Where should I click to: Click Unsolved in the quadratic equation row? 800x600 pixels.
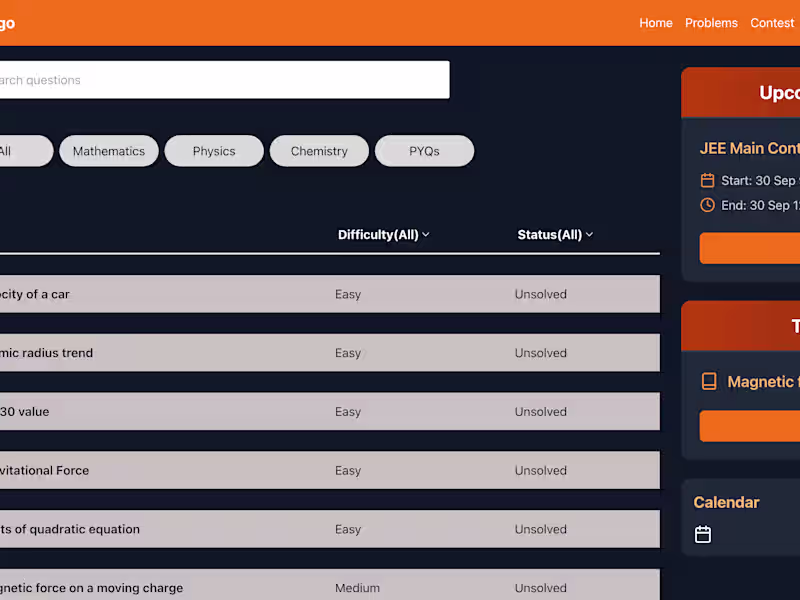point(540,530)
